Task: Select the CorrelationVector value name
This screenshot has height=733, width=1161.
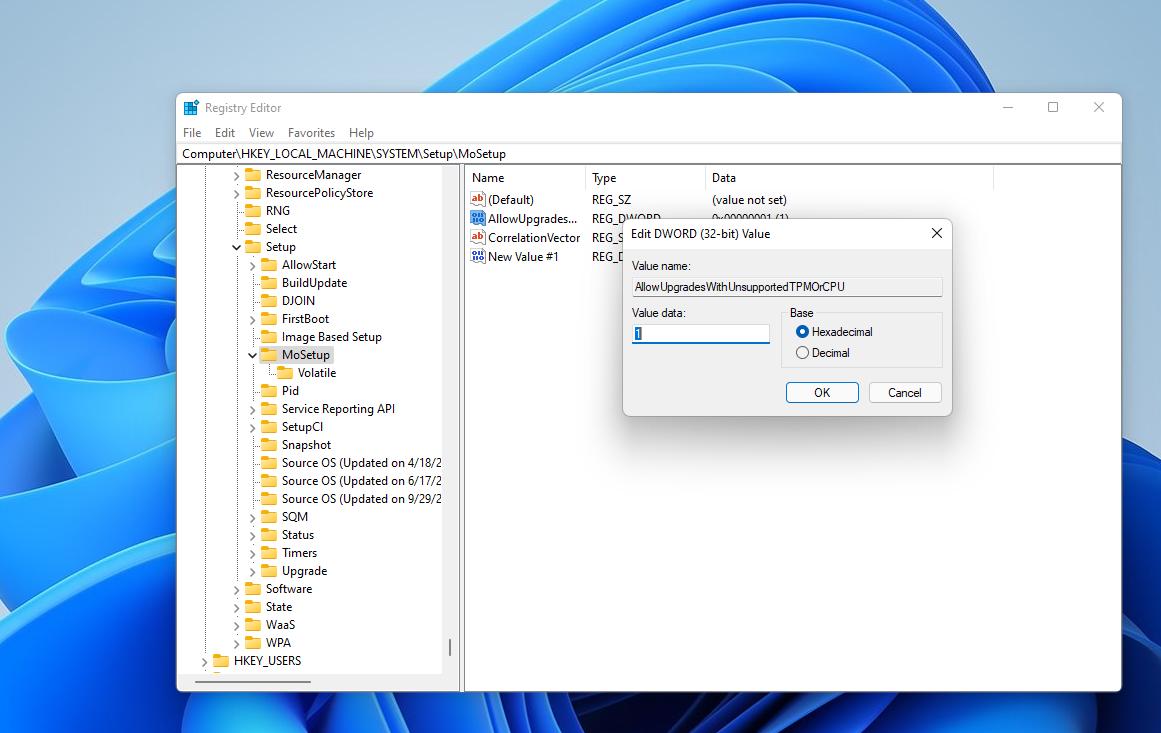Action: [534, 238]
